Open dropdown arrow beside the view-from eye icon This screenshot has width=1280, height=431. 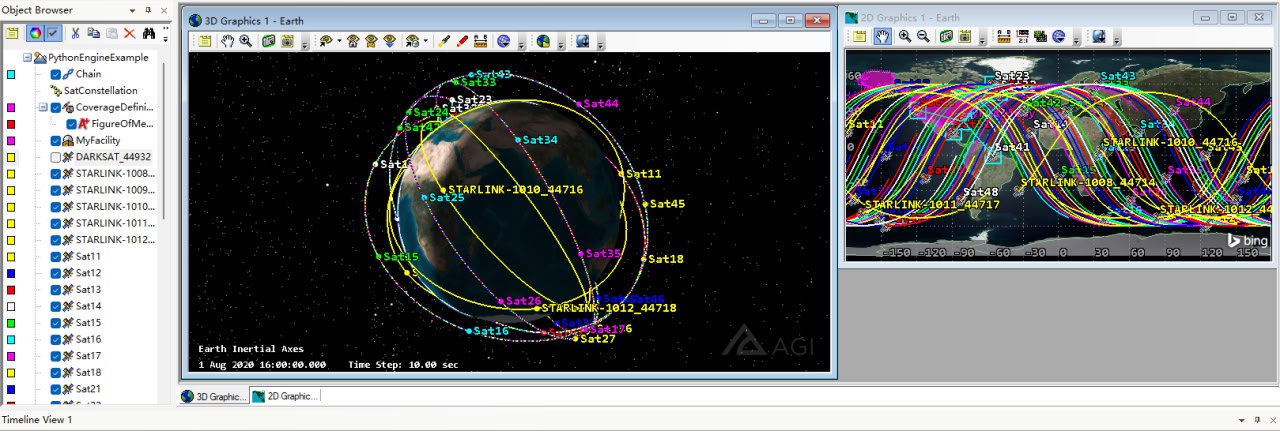click(x=340, y=42)
